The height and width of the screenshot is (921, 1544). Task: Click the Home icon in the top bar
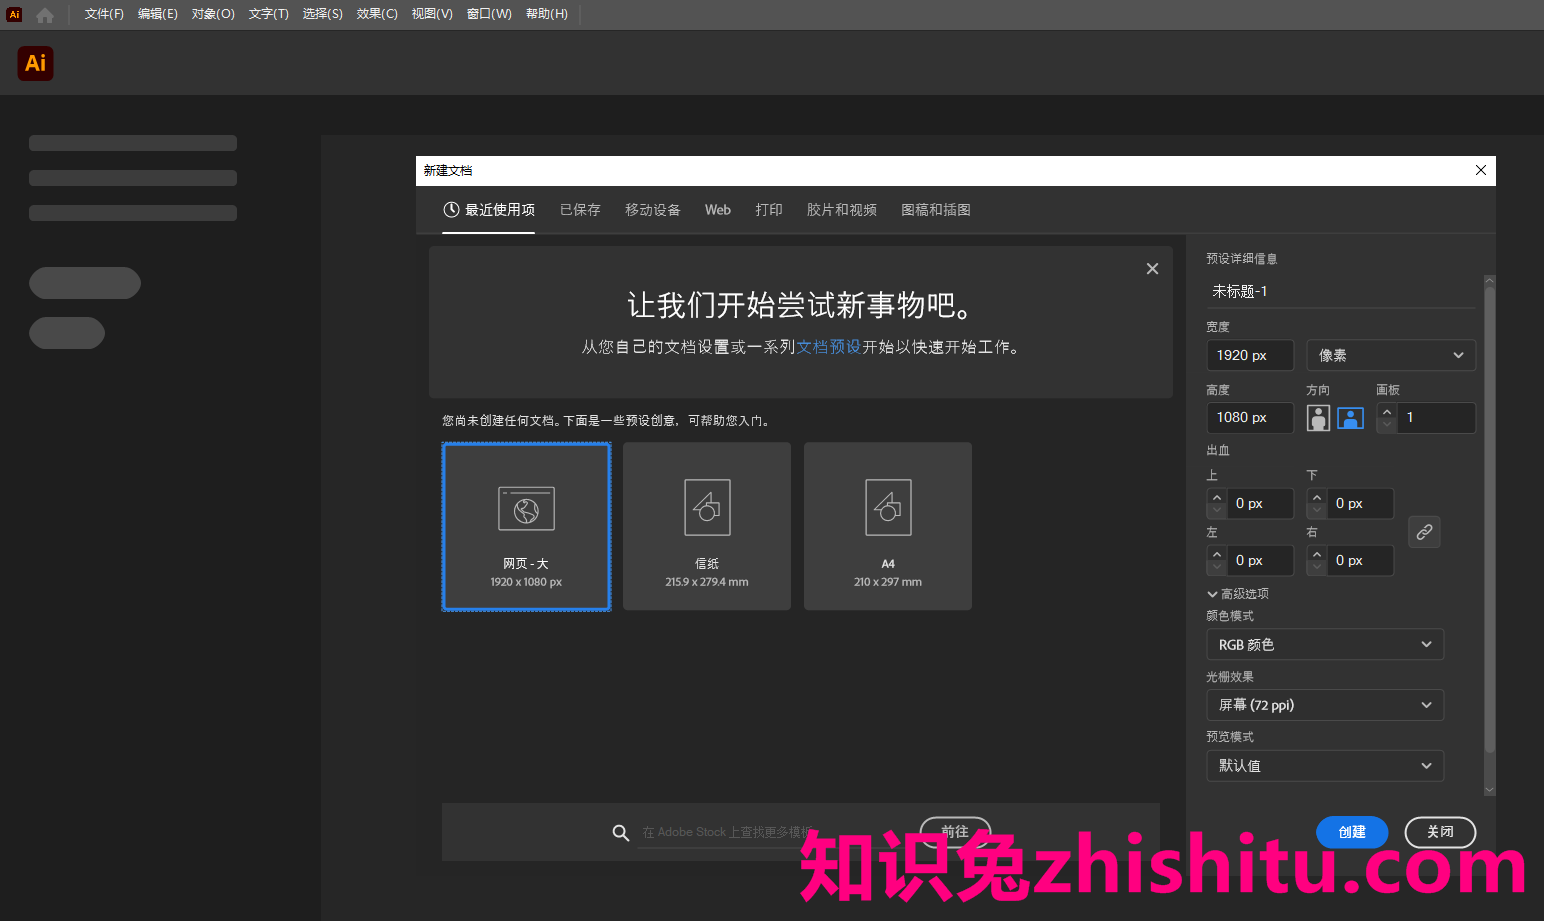coord(45,15)
